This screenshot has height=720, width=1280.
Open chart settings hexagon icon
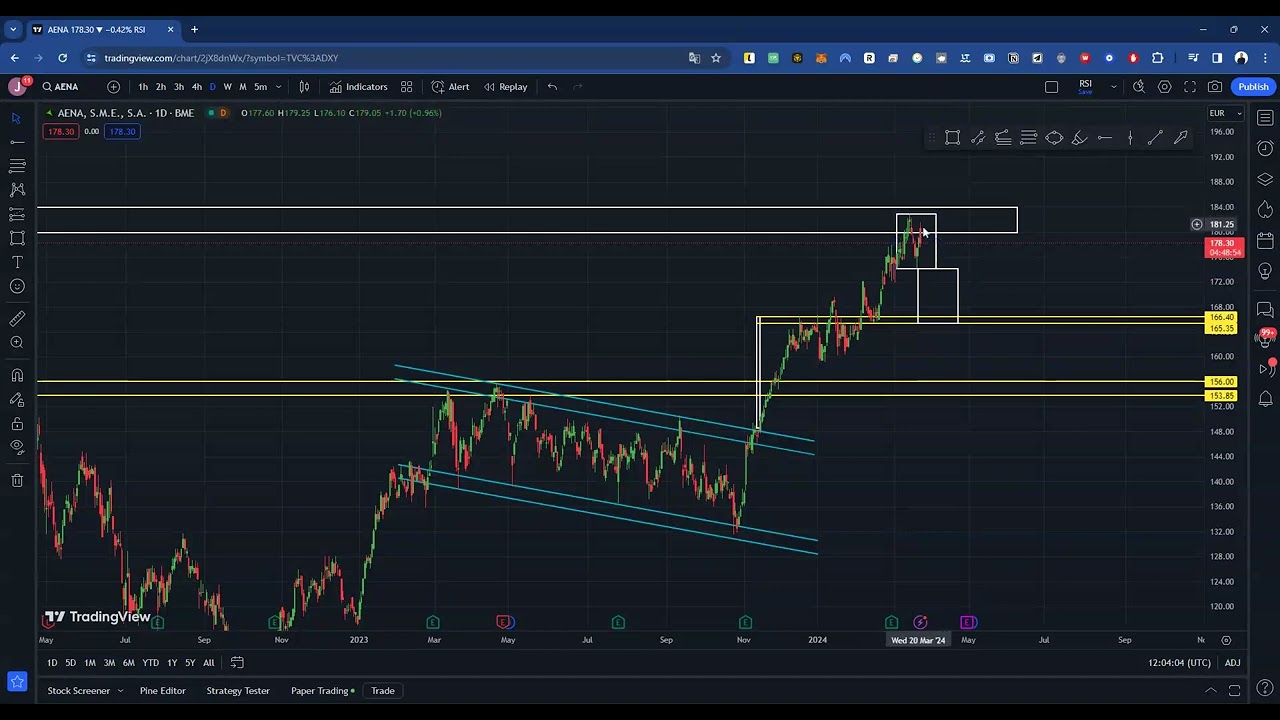point(1164,87)
